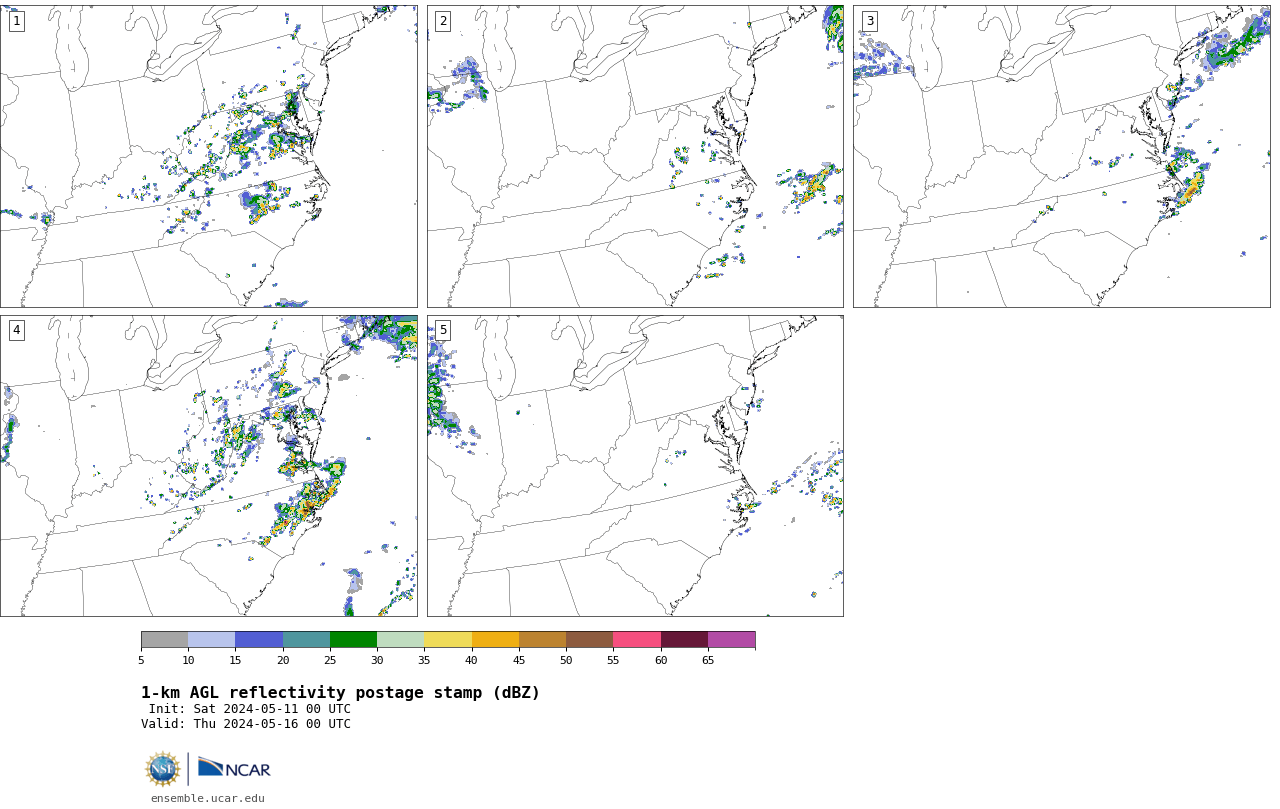Open ensemble member 2 reflectivity map
This screenshot has height=809, width=1280.
(635, 156)
